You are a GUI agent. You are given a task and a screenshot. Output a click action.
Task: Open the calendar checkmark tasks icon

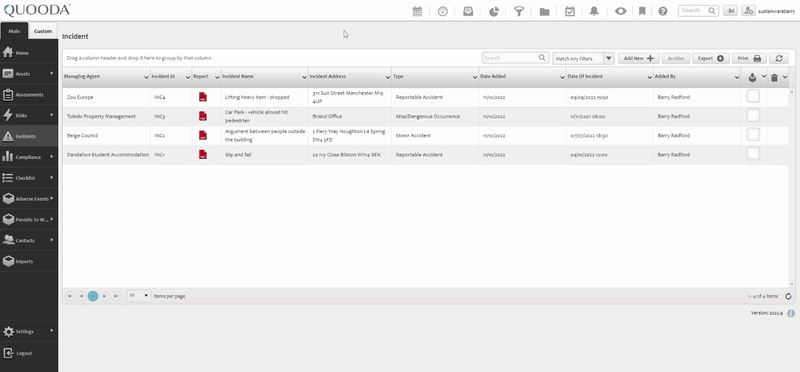[570, 11]
